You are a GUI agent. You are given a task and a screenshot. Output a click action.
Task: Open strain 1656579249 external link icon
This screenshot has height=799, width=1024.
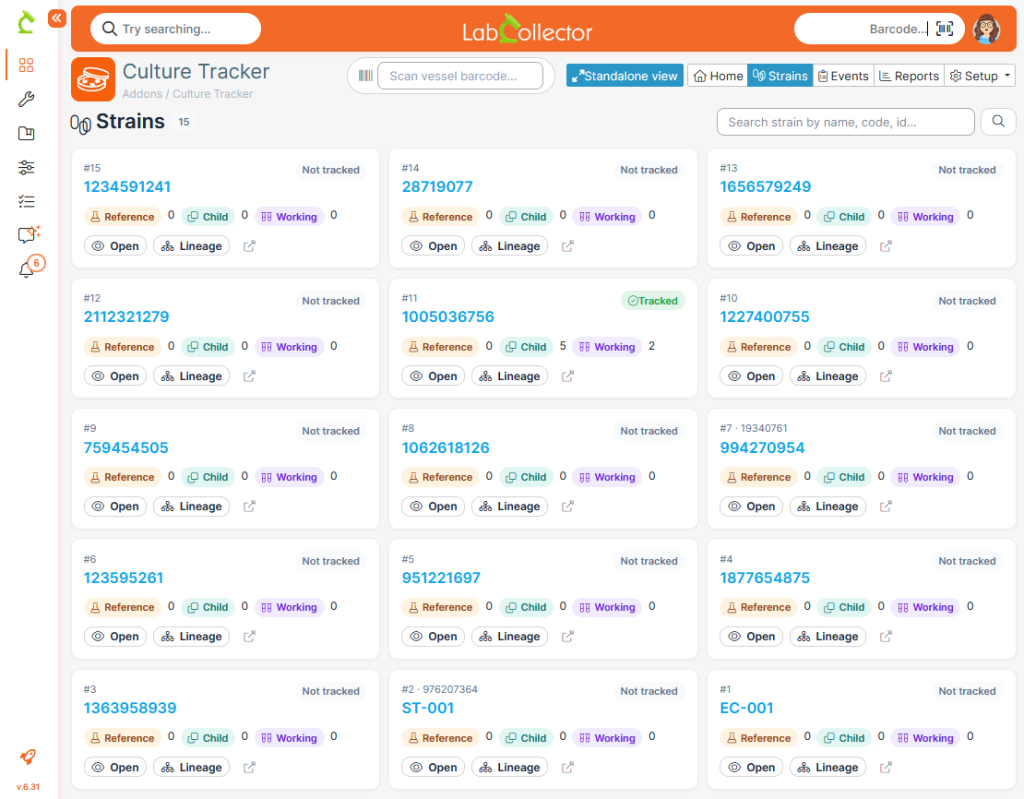pyautogui.click(x=886, y=246)
